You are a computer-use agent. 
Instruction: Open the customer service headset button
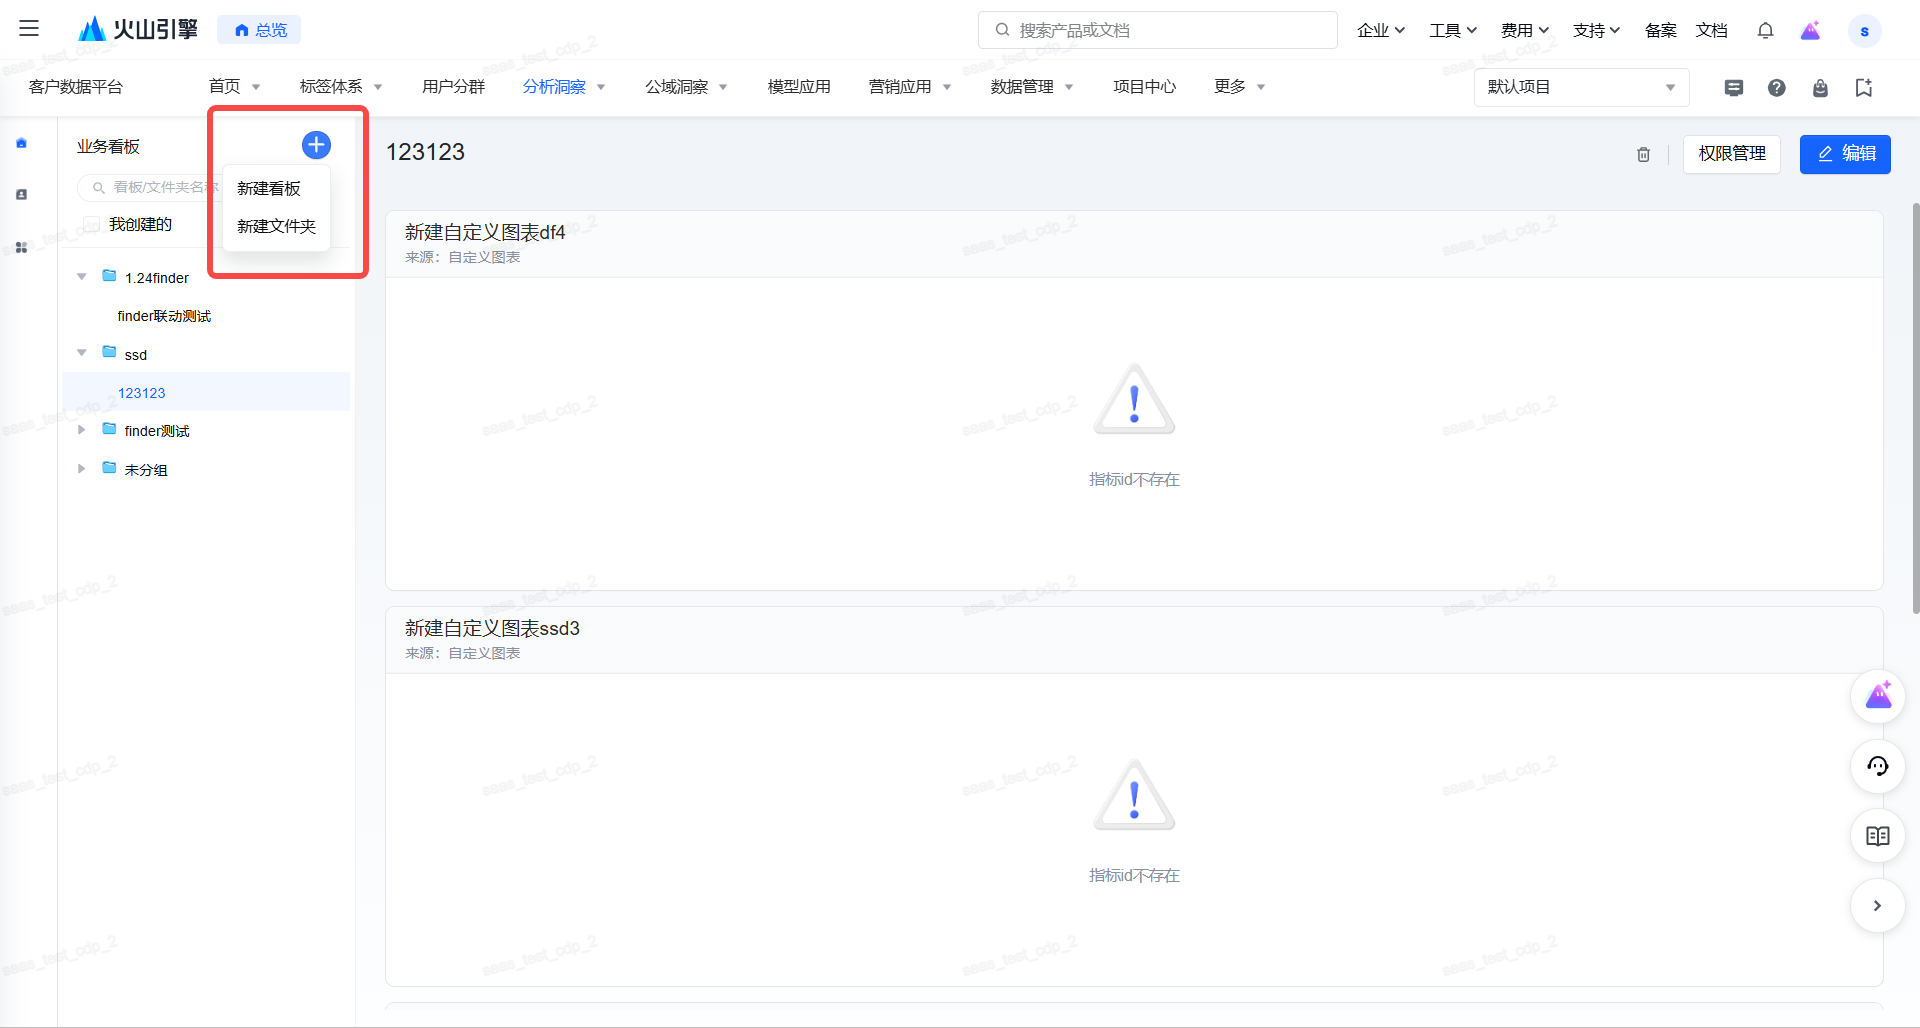click(1878, 766)
